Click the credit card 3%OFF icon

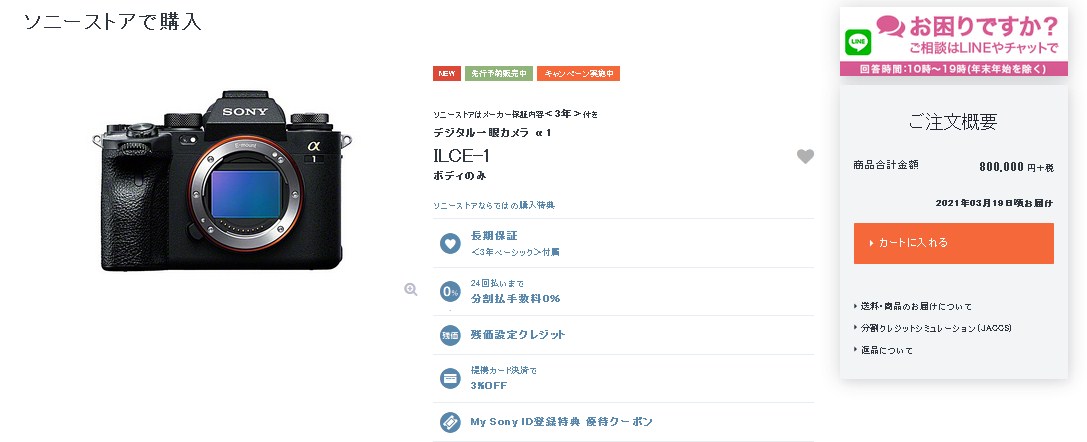click(x=450, y=378)
